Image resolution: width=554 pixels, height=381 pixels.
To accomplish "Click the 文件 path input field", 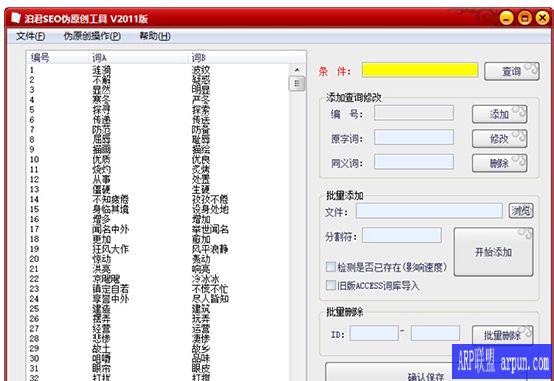I will pos(429,211).
